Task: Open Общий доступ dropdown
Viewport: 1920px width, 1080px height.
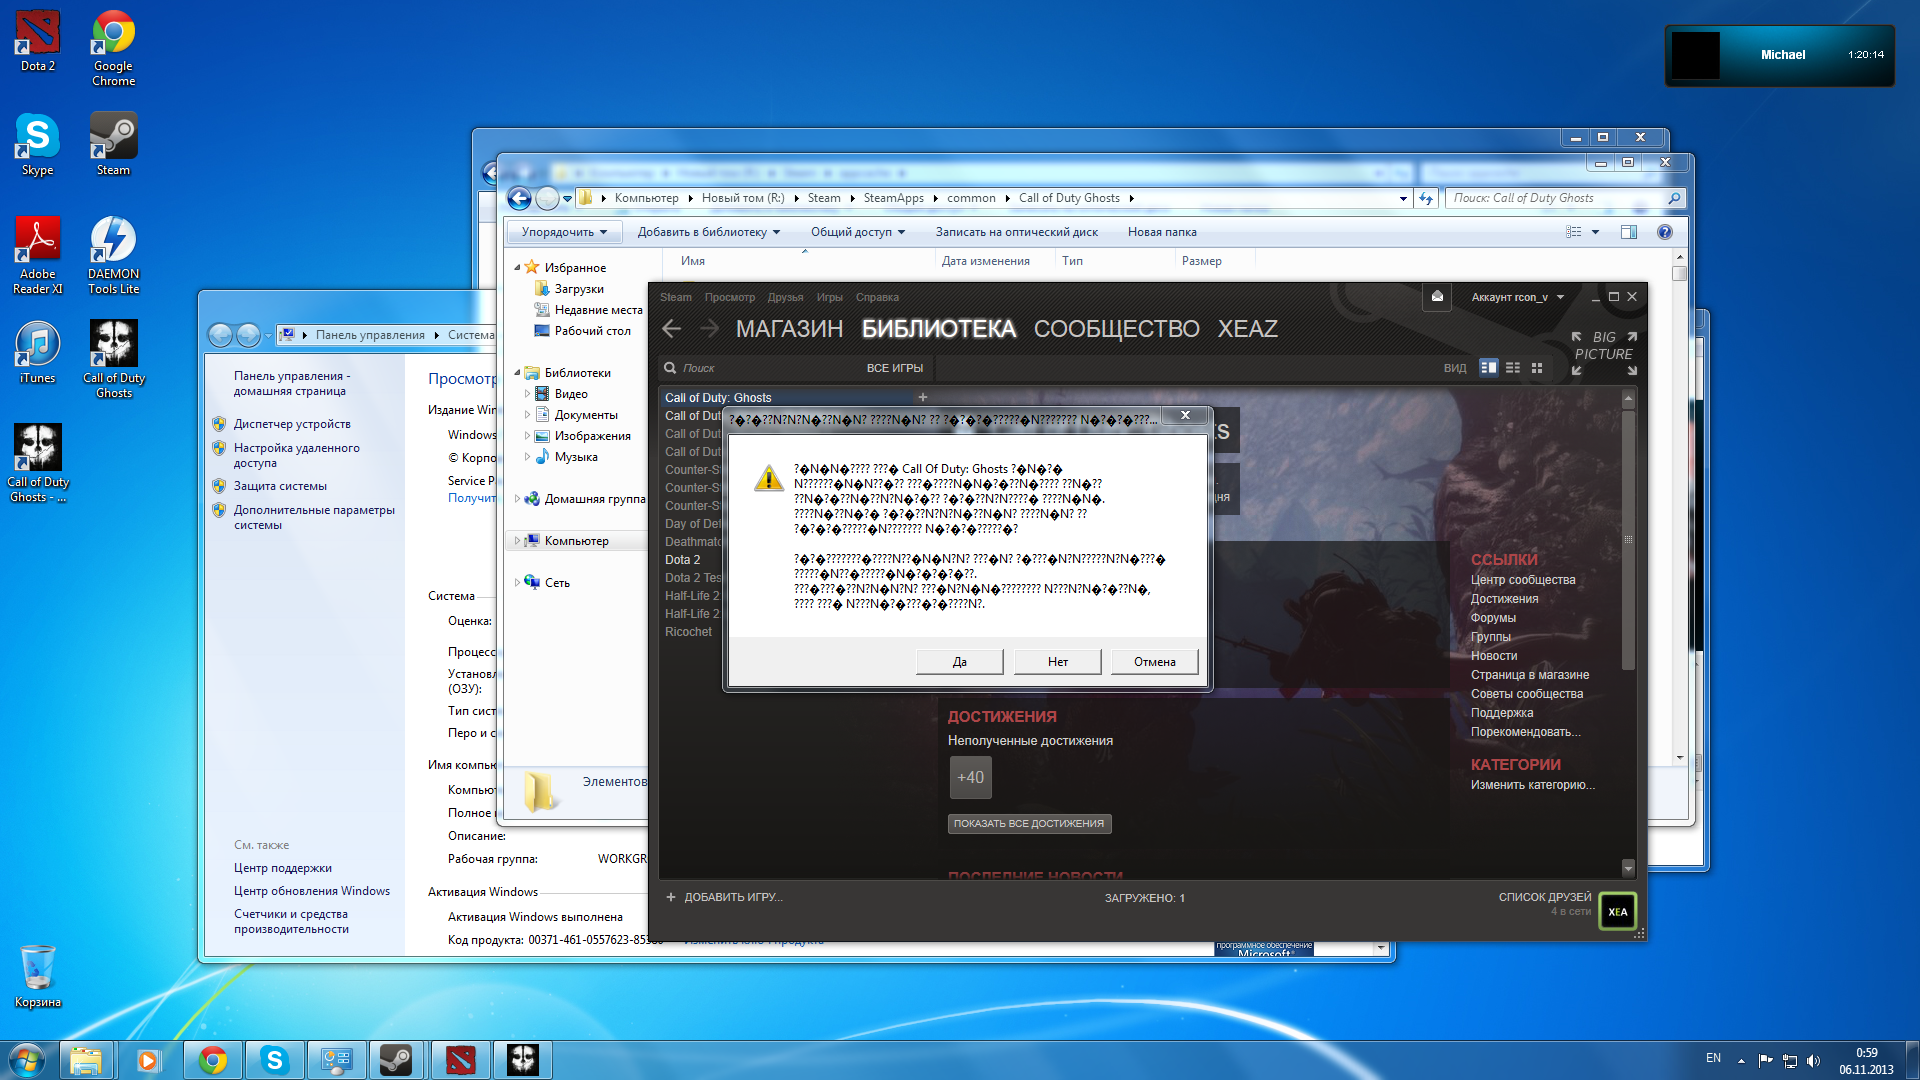Action: (x=857, y=232)
